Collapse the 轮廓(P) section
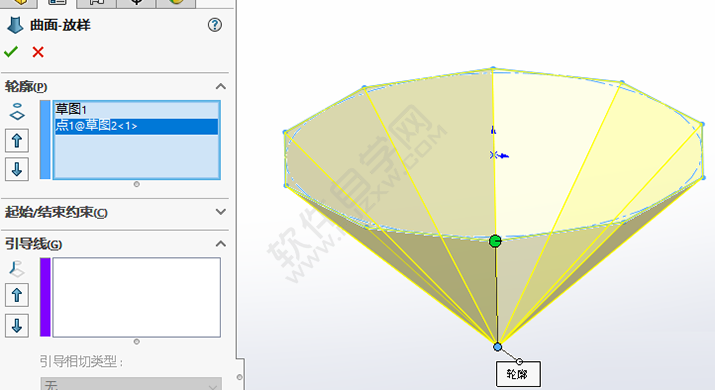Image resolution: width=715 pixels, height=390 pixels. [x=221, y=87]
